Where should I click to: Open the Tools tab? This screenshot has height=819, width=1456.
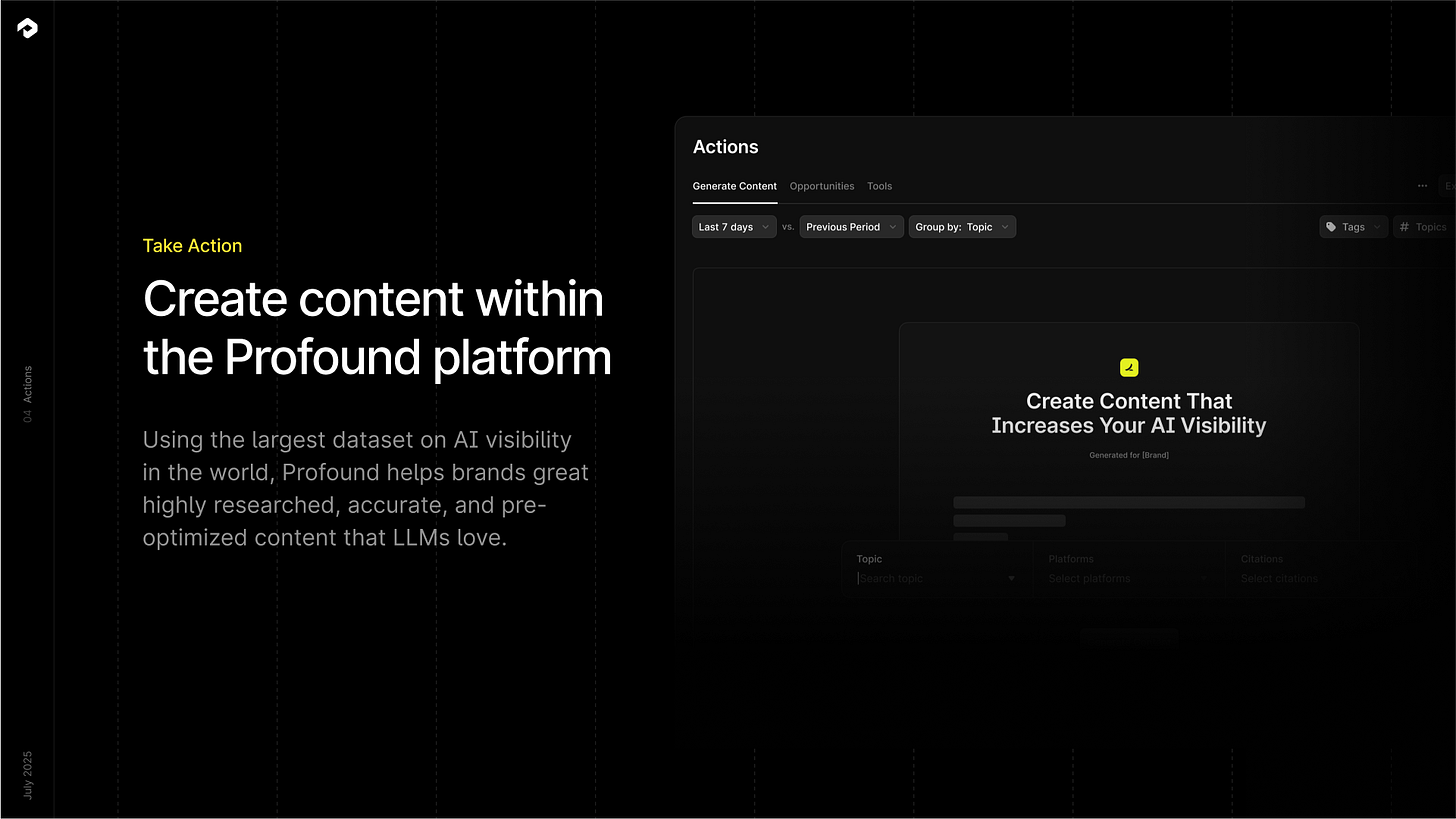(x=880, y=186)
